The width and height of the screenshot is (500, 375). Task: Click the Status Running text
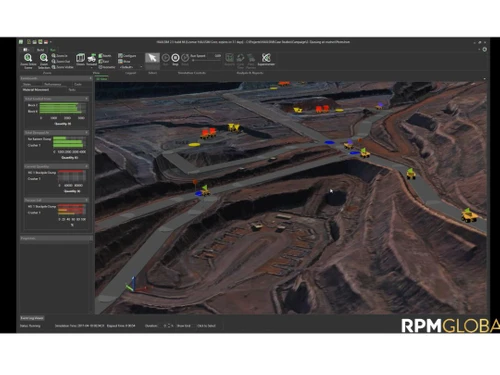click(x=30, y=326)
